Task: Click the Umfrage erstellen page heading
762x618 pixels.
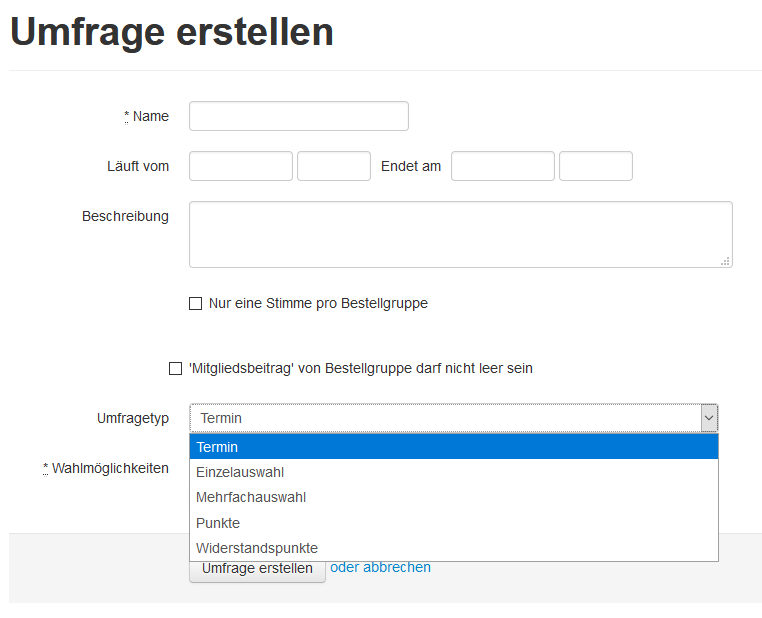Action: tap(171, 32)
